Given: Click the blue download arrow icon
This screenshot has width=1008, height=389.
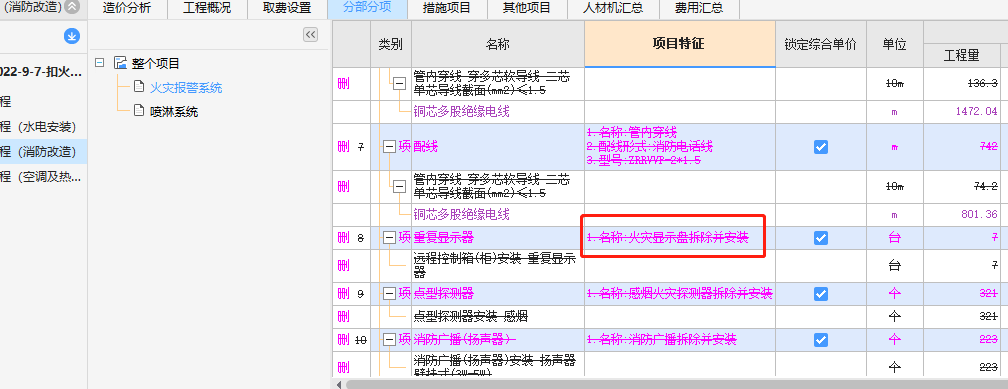Looking at the screenshot, I should pos(72,37).
